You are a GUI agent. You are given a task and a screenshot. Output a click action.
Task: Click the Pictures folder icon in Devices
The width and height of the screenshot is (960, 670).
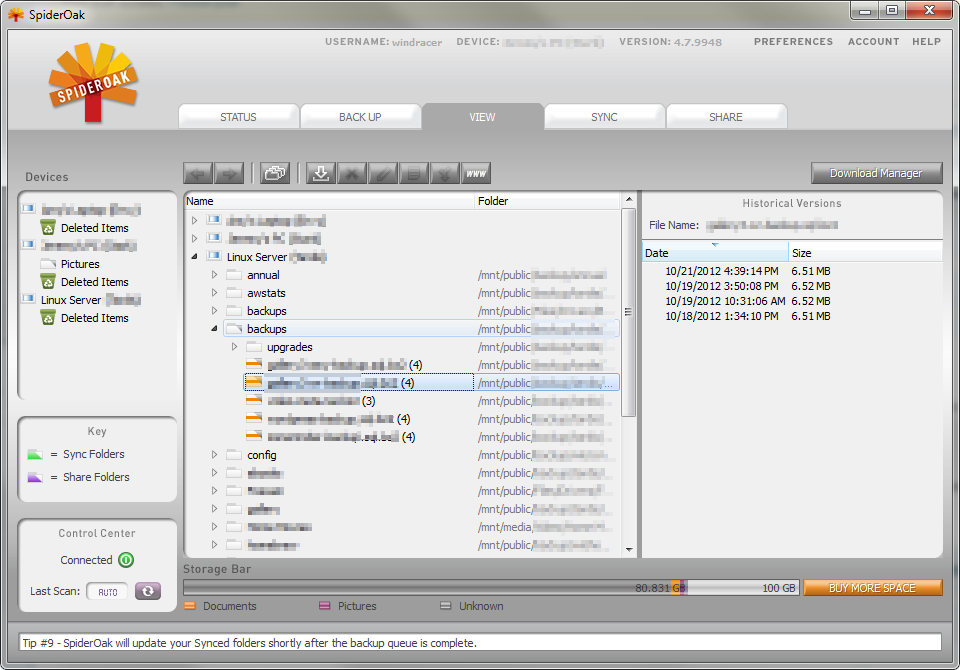click(x=48, y=264)
